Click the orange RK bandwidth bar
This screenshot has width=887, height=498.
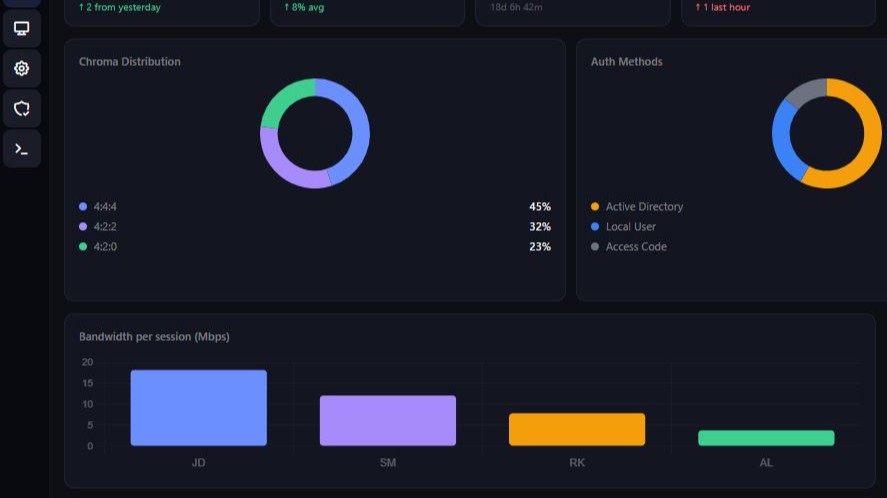(x=577, y=429)
